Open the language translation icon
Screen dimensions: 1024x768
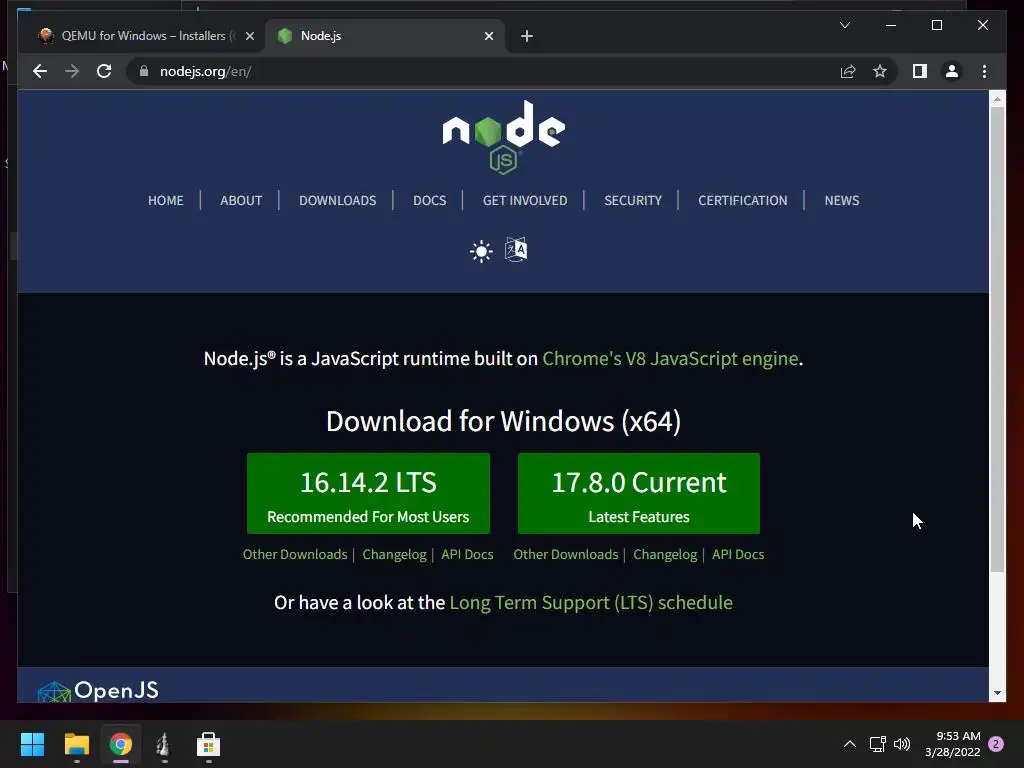(516, 249)
